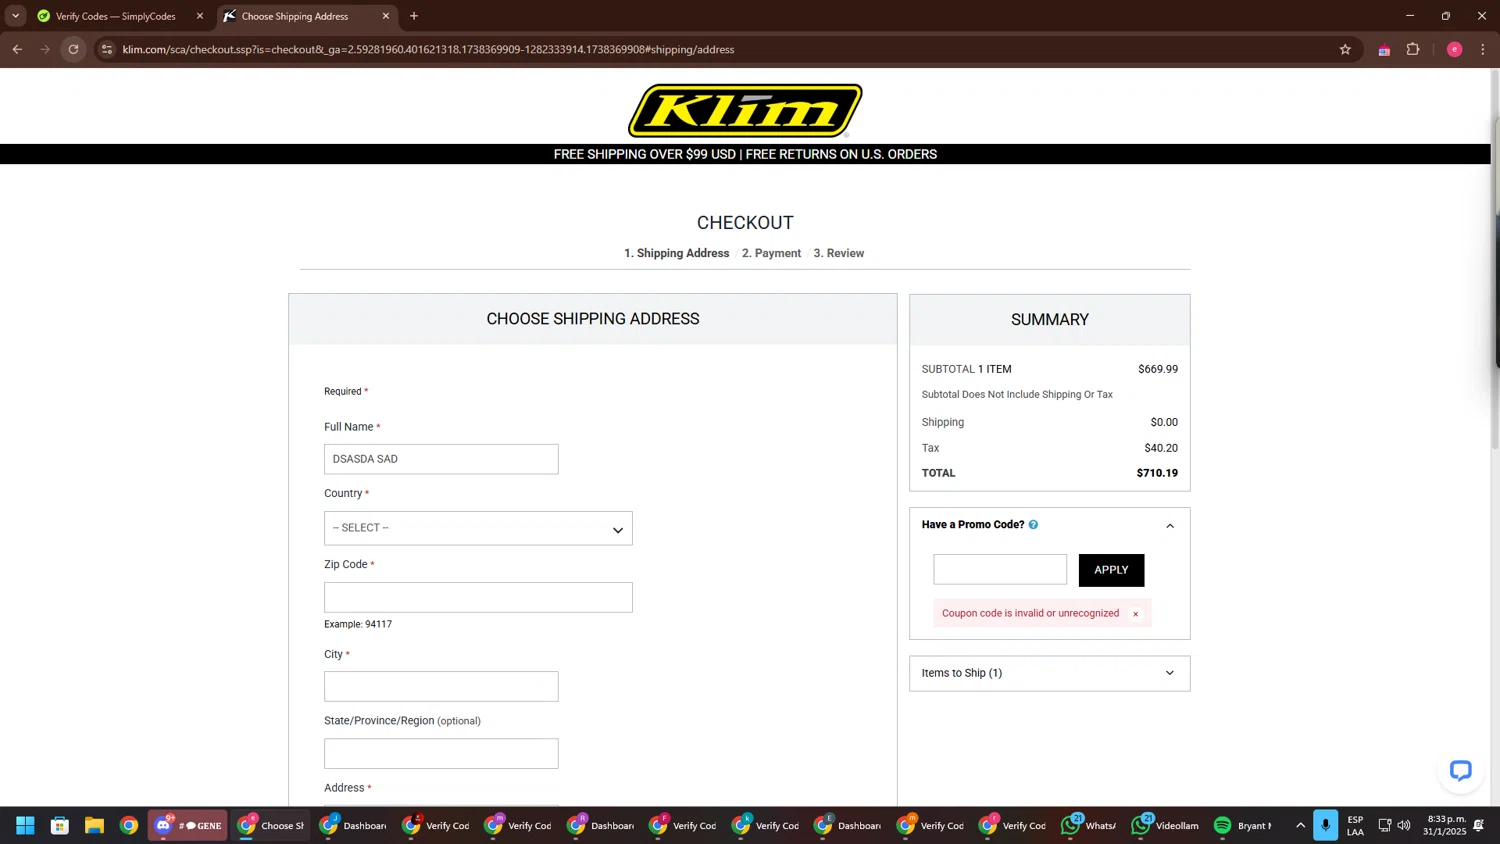Viewport: 1500px width, 844px height.
Task: Dismiss the invalid coupon error message
Action: 1135,614
